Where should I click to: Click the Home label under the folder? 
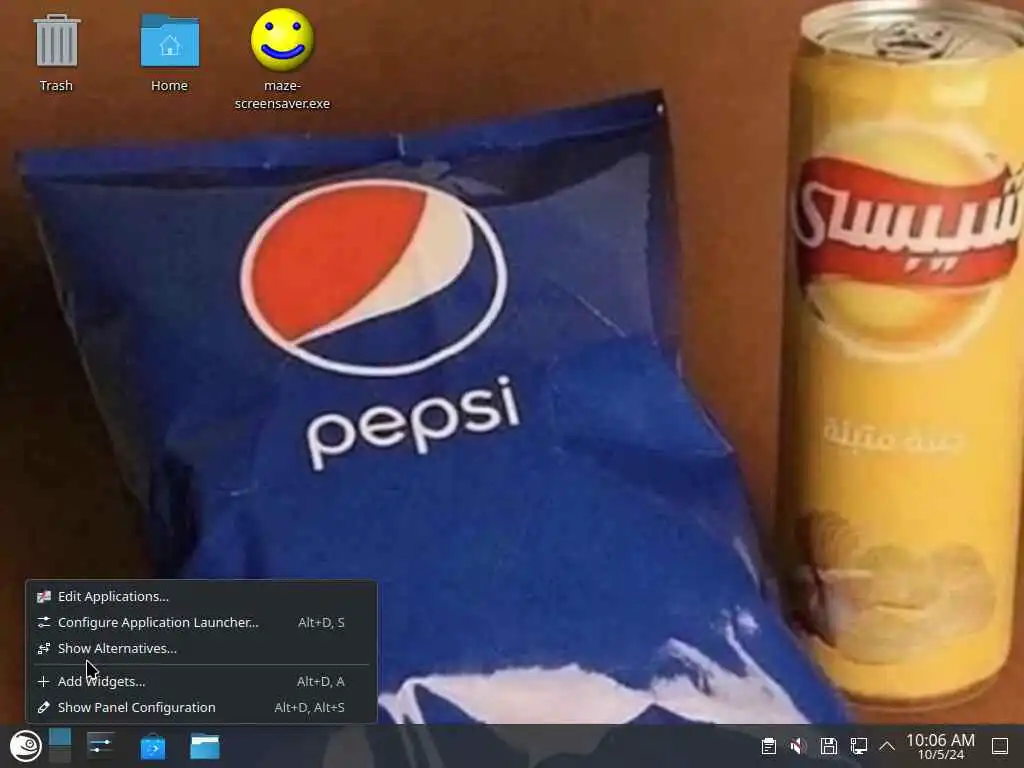click(x=169, y=86)
